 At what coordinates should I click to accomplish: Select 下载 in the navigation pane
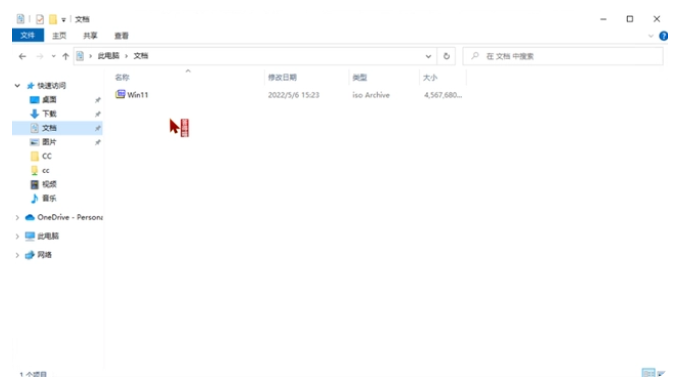point(49,114)
